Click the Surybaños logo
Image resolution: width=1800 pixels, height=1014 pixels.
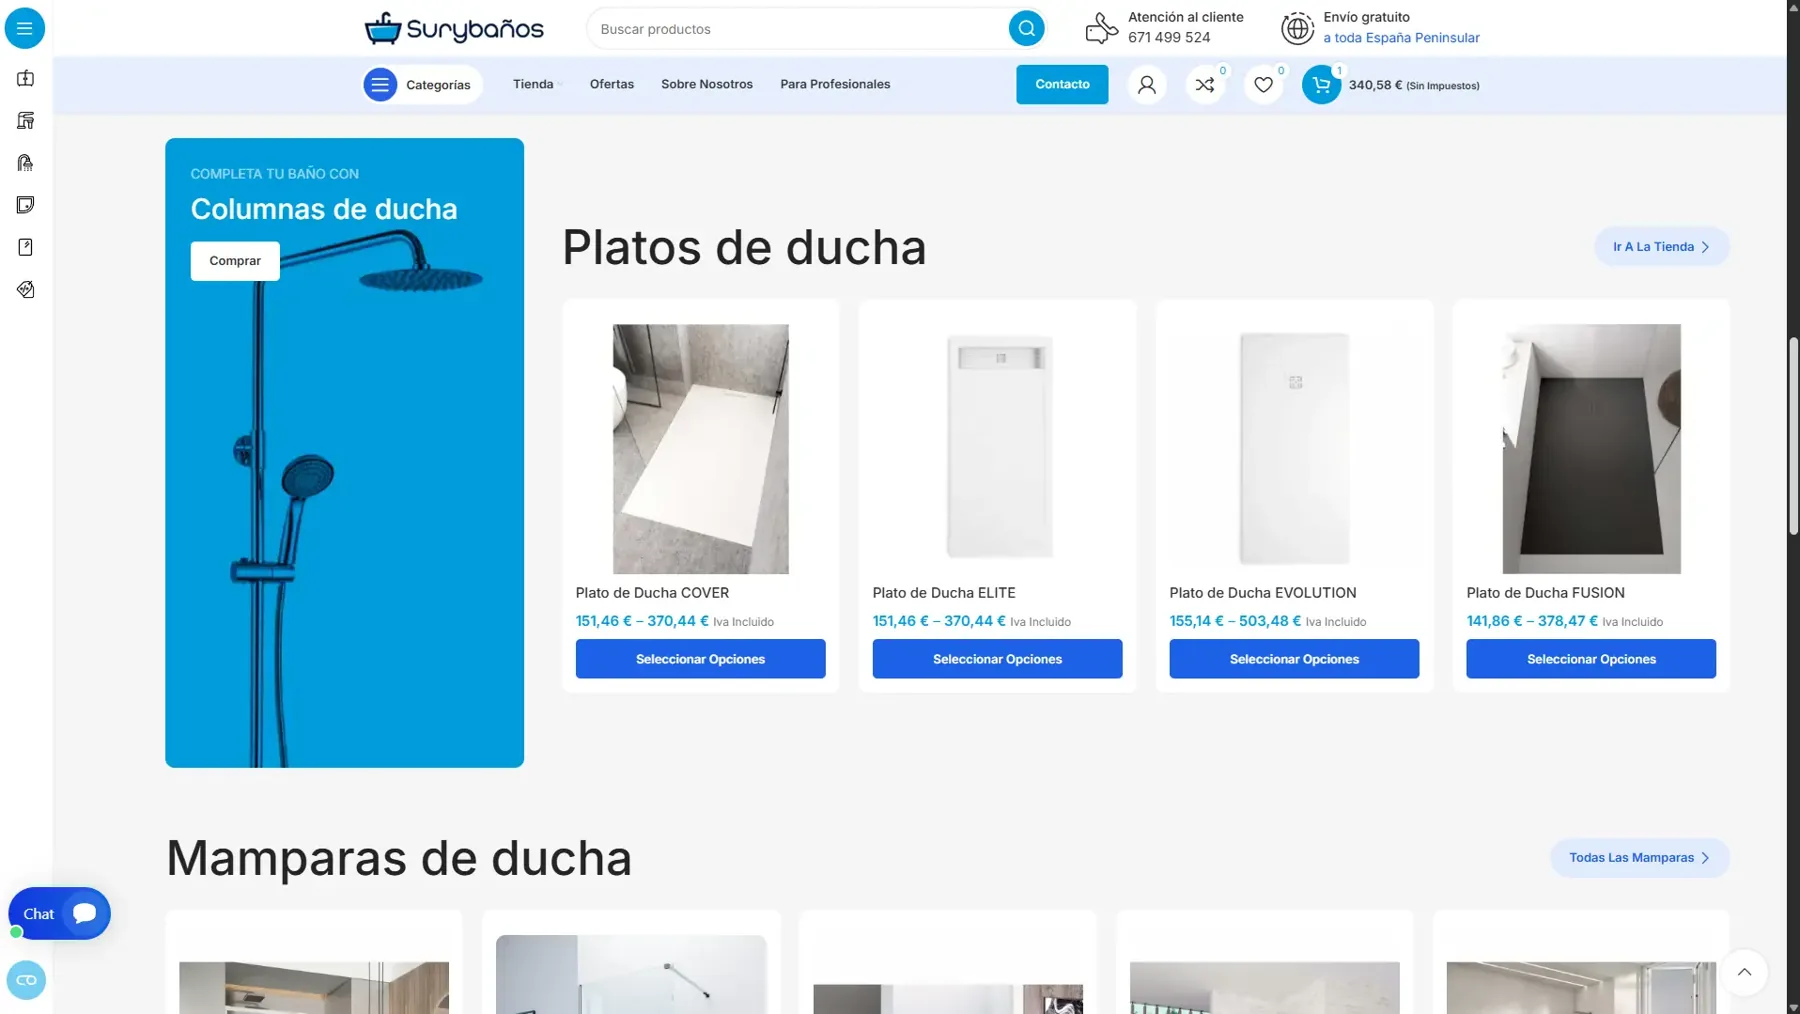(454, 28)
